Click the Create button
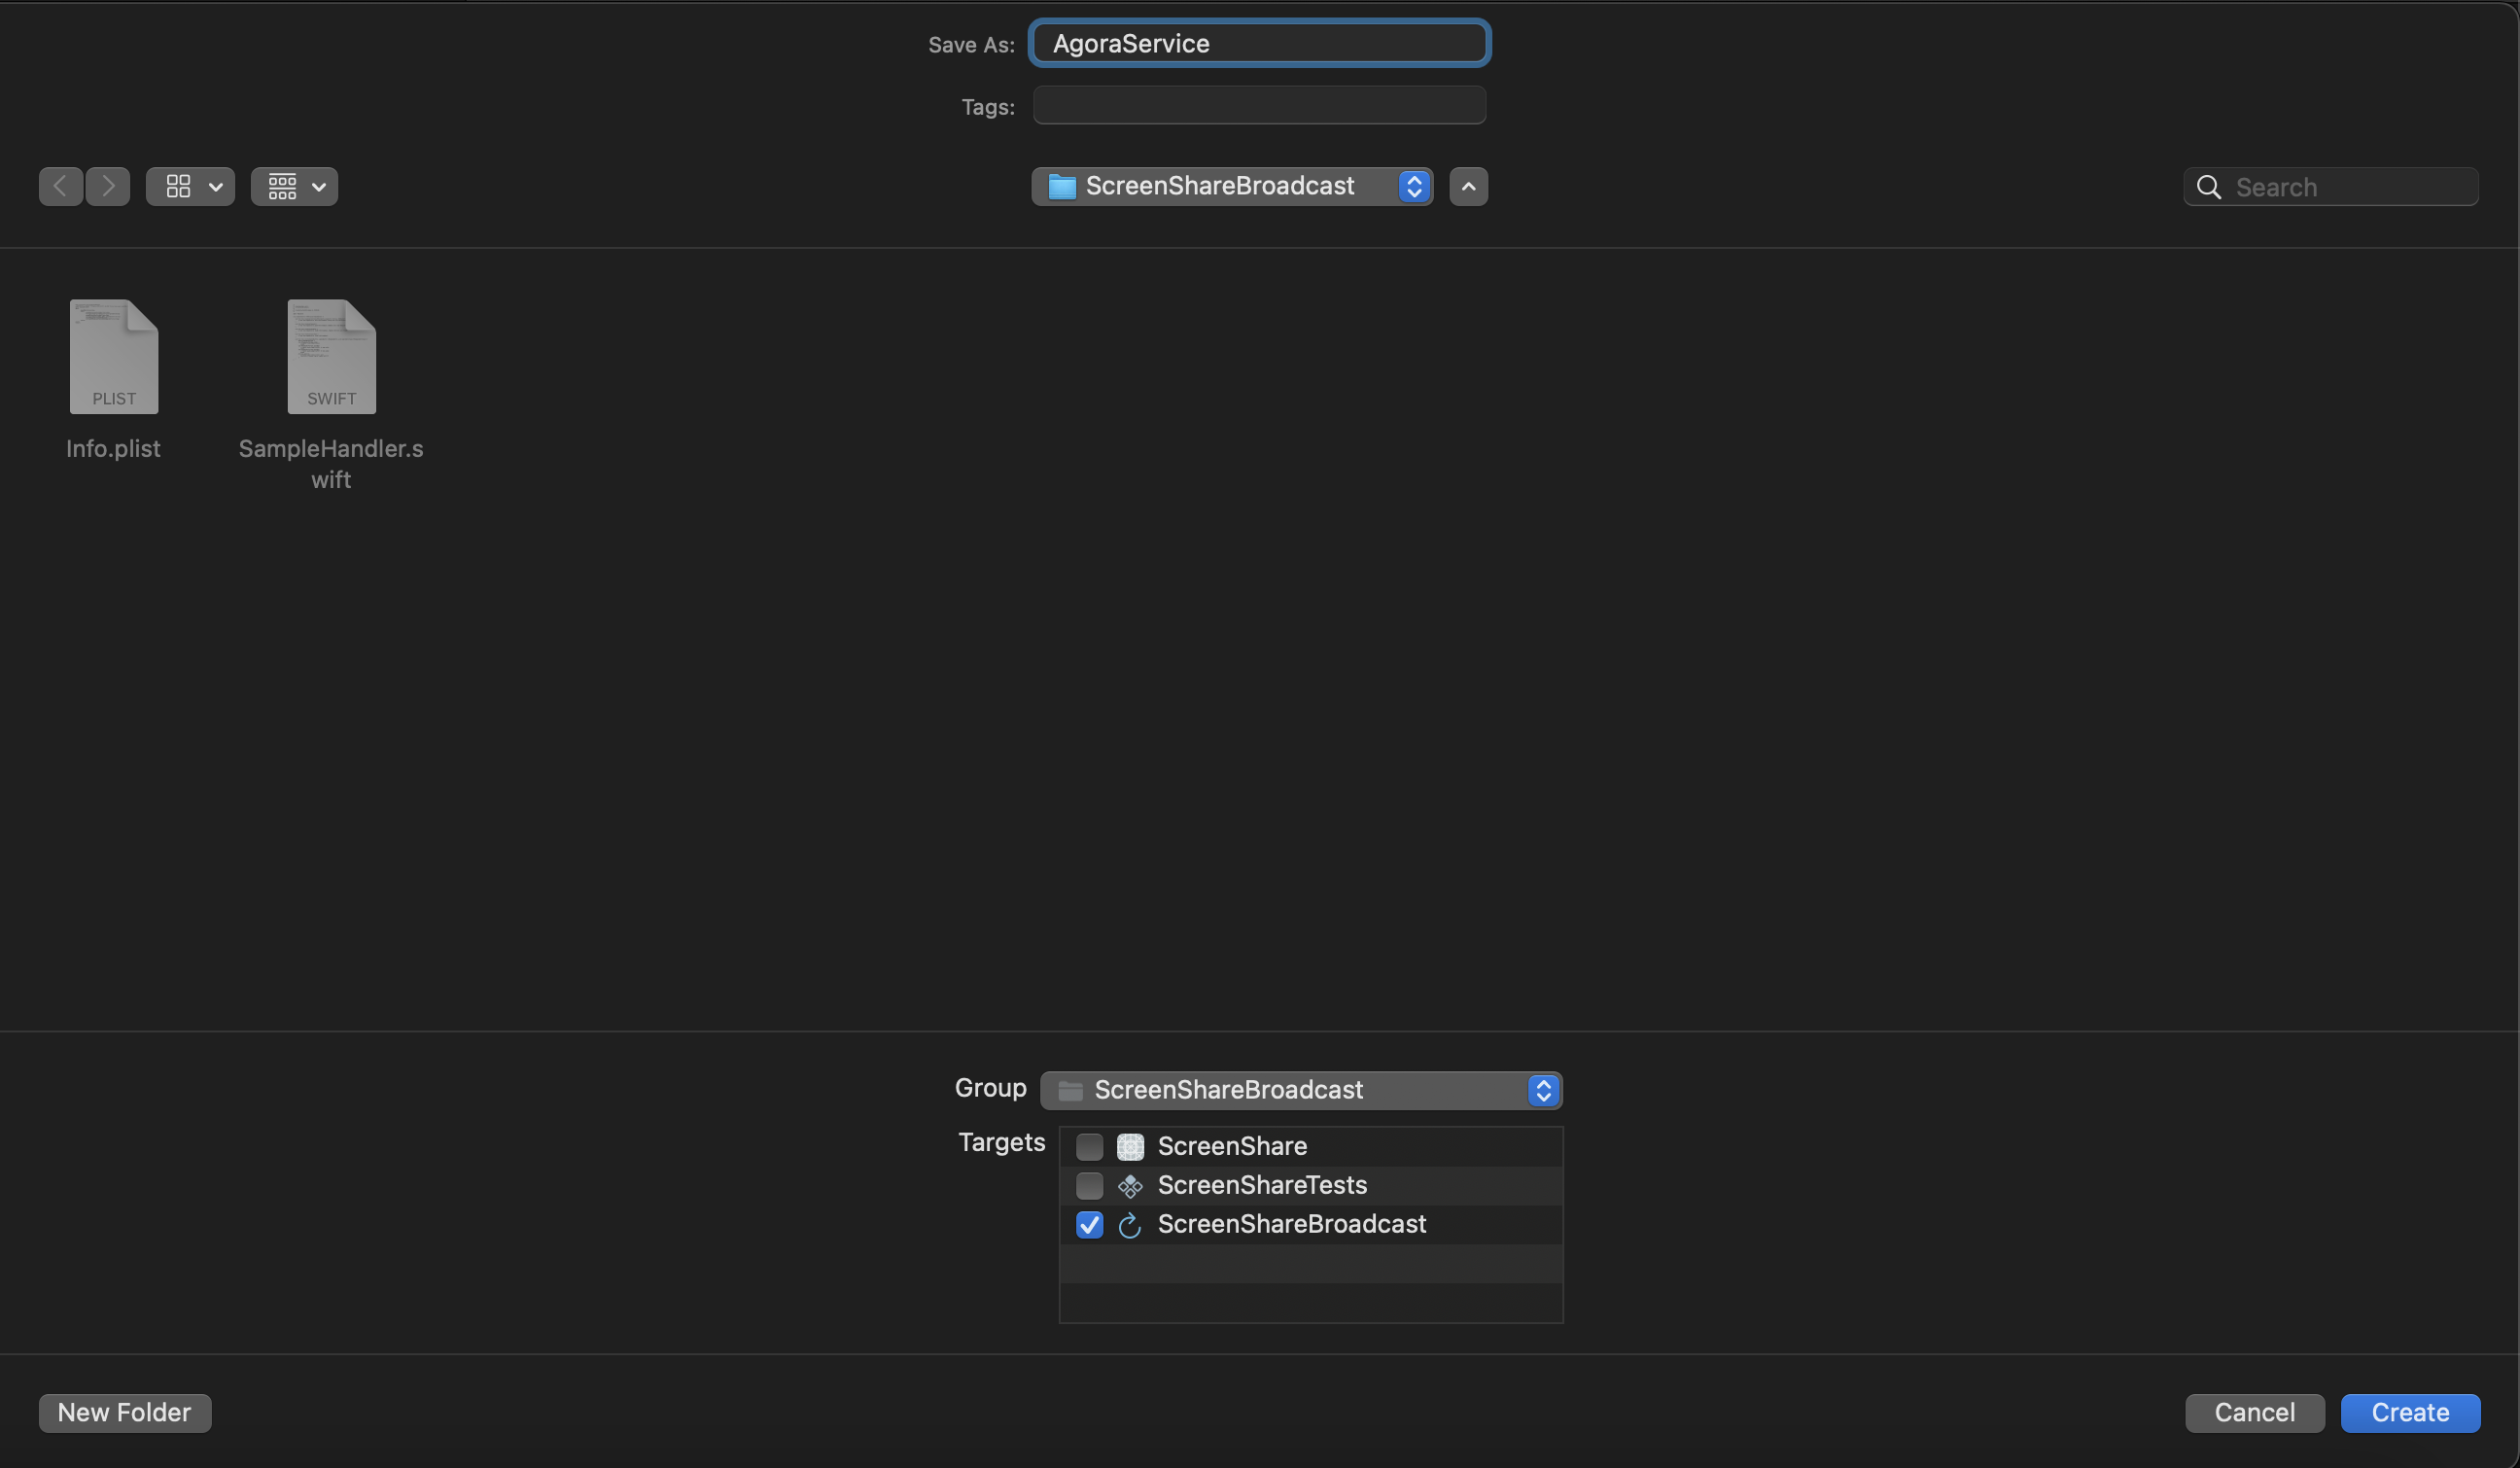 point(2409,1412)
